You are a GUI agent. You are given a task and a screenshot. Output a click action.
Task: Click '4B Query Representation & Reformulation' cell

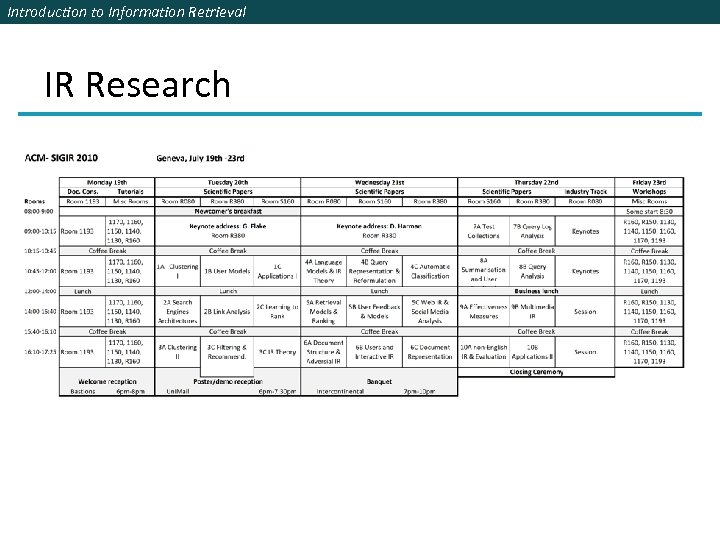pos(374,271)
